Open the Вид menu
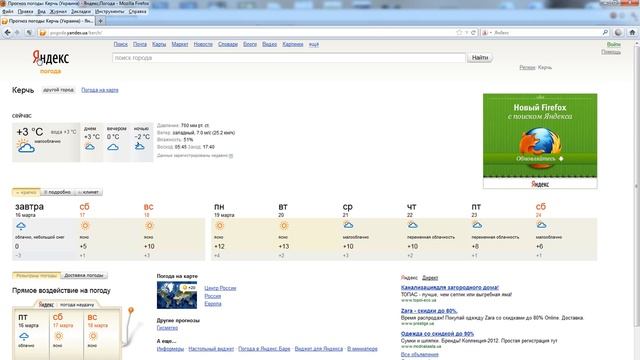 coord(42,11)
